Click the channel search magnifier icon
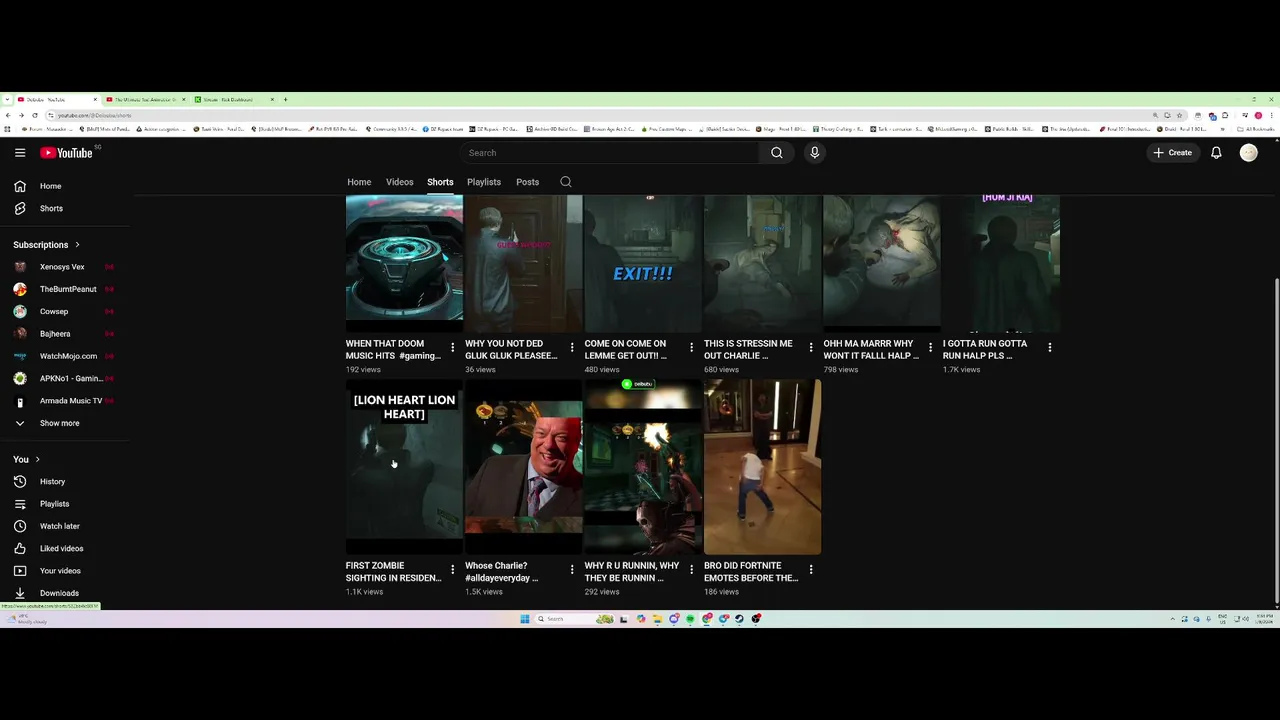This screenshot has width=1280, height=720. [566, 182]
